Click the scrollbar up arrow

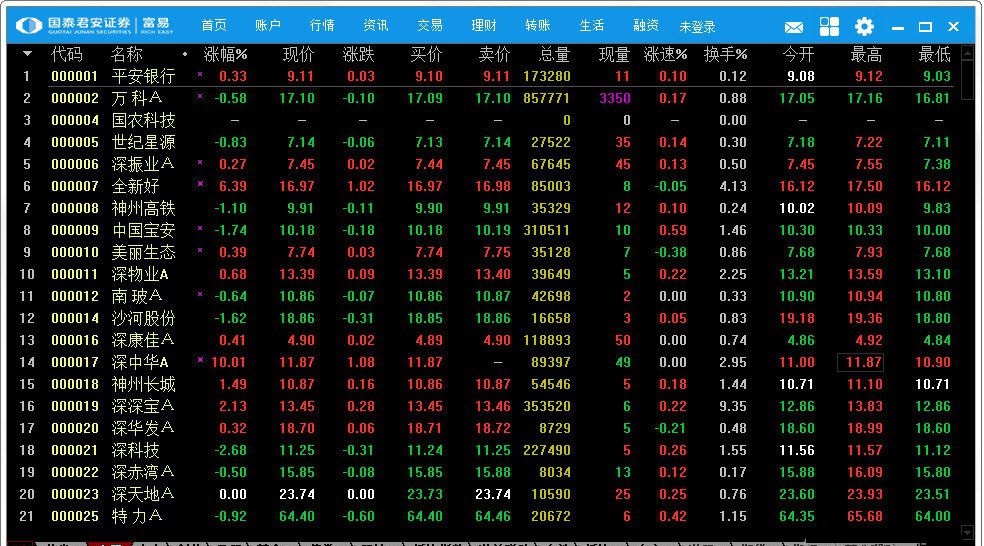click(967, 53)
